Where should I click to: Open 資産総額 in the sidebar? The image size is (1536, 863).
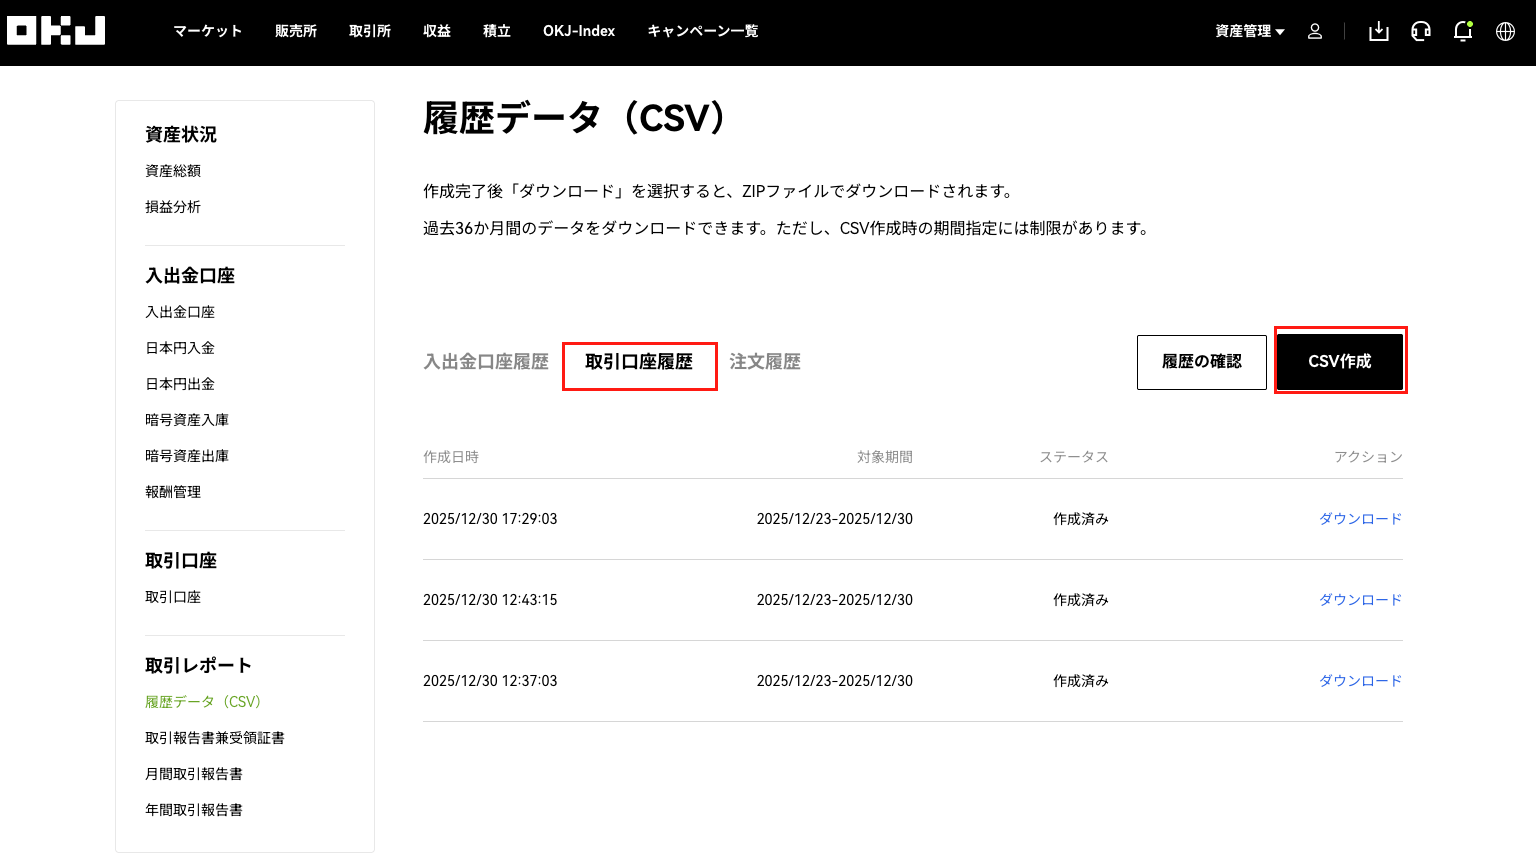[173, 171]
